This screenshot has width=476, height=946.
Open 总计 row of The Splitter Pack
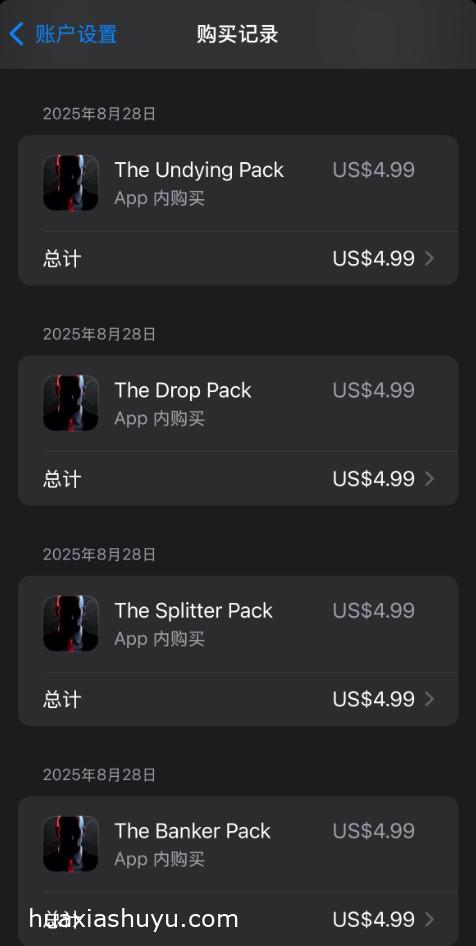(238, 699)
